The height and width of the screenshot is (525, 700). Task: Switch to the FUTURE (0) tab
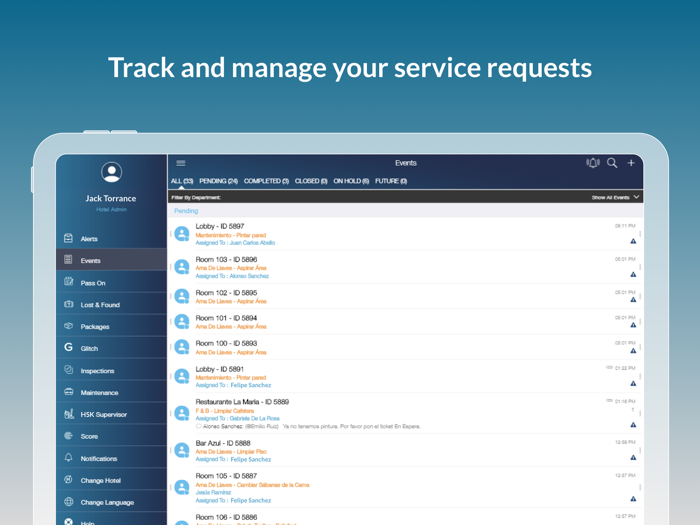[x=391, y=181]
